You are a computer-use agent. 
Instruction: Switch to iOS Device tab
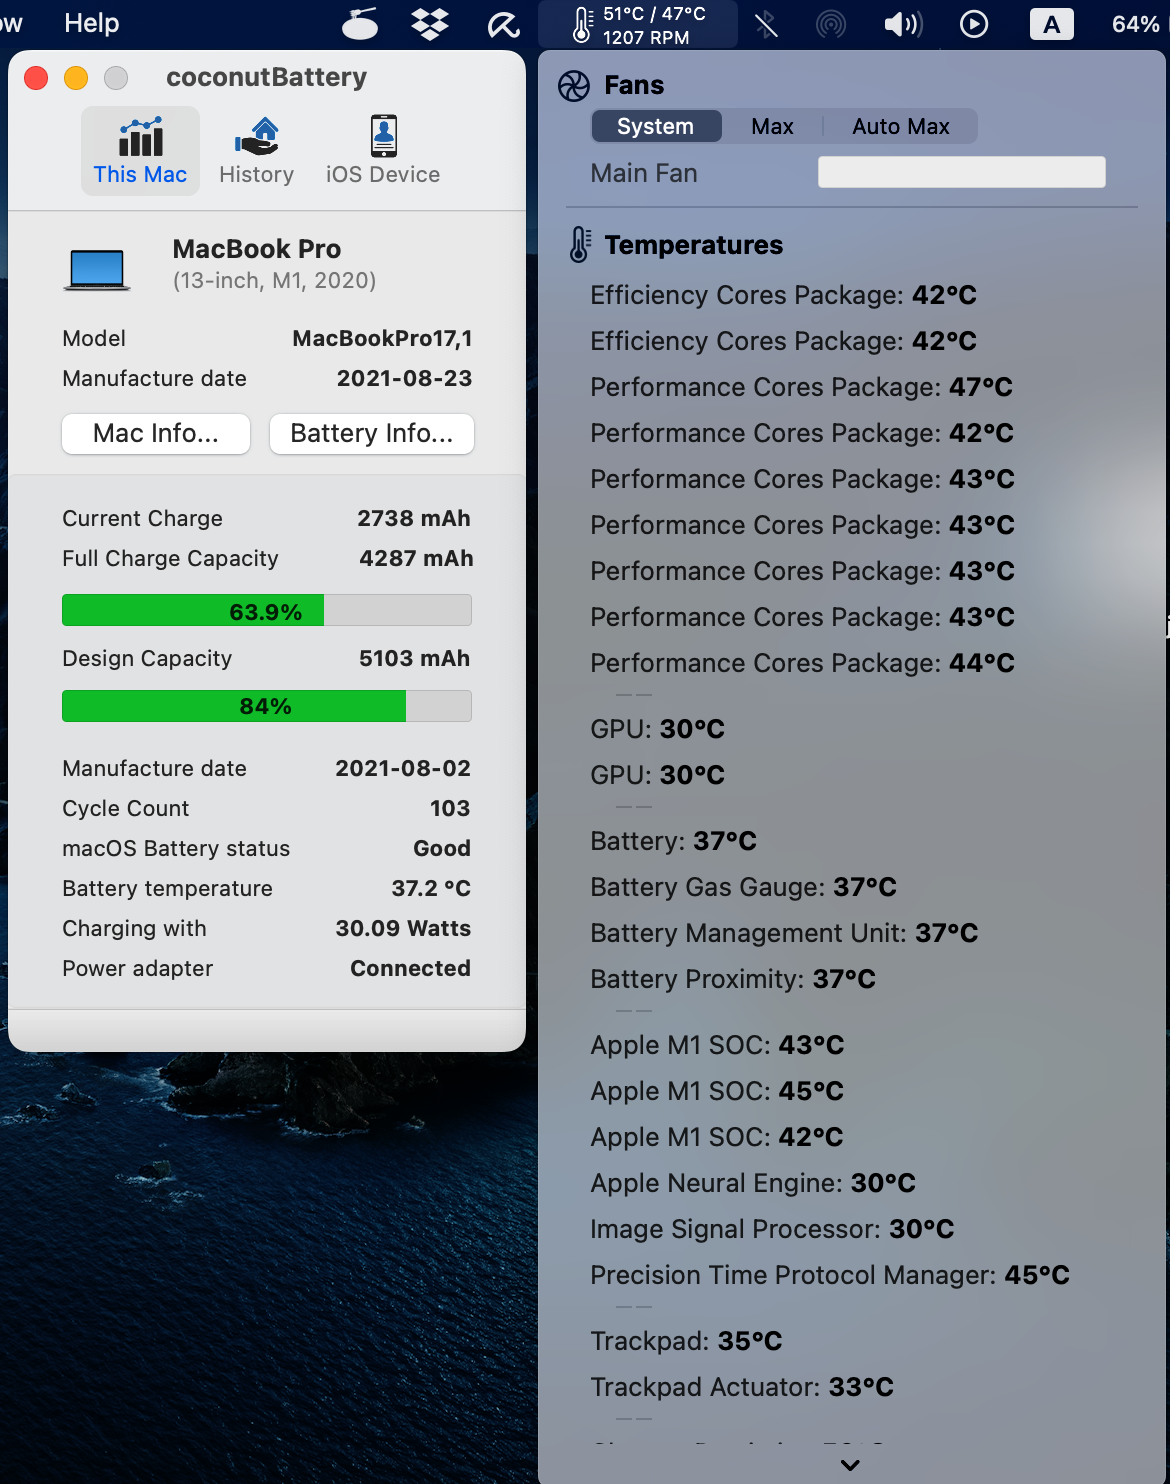pos(383,151)
